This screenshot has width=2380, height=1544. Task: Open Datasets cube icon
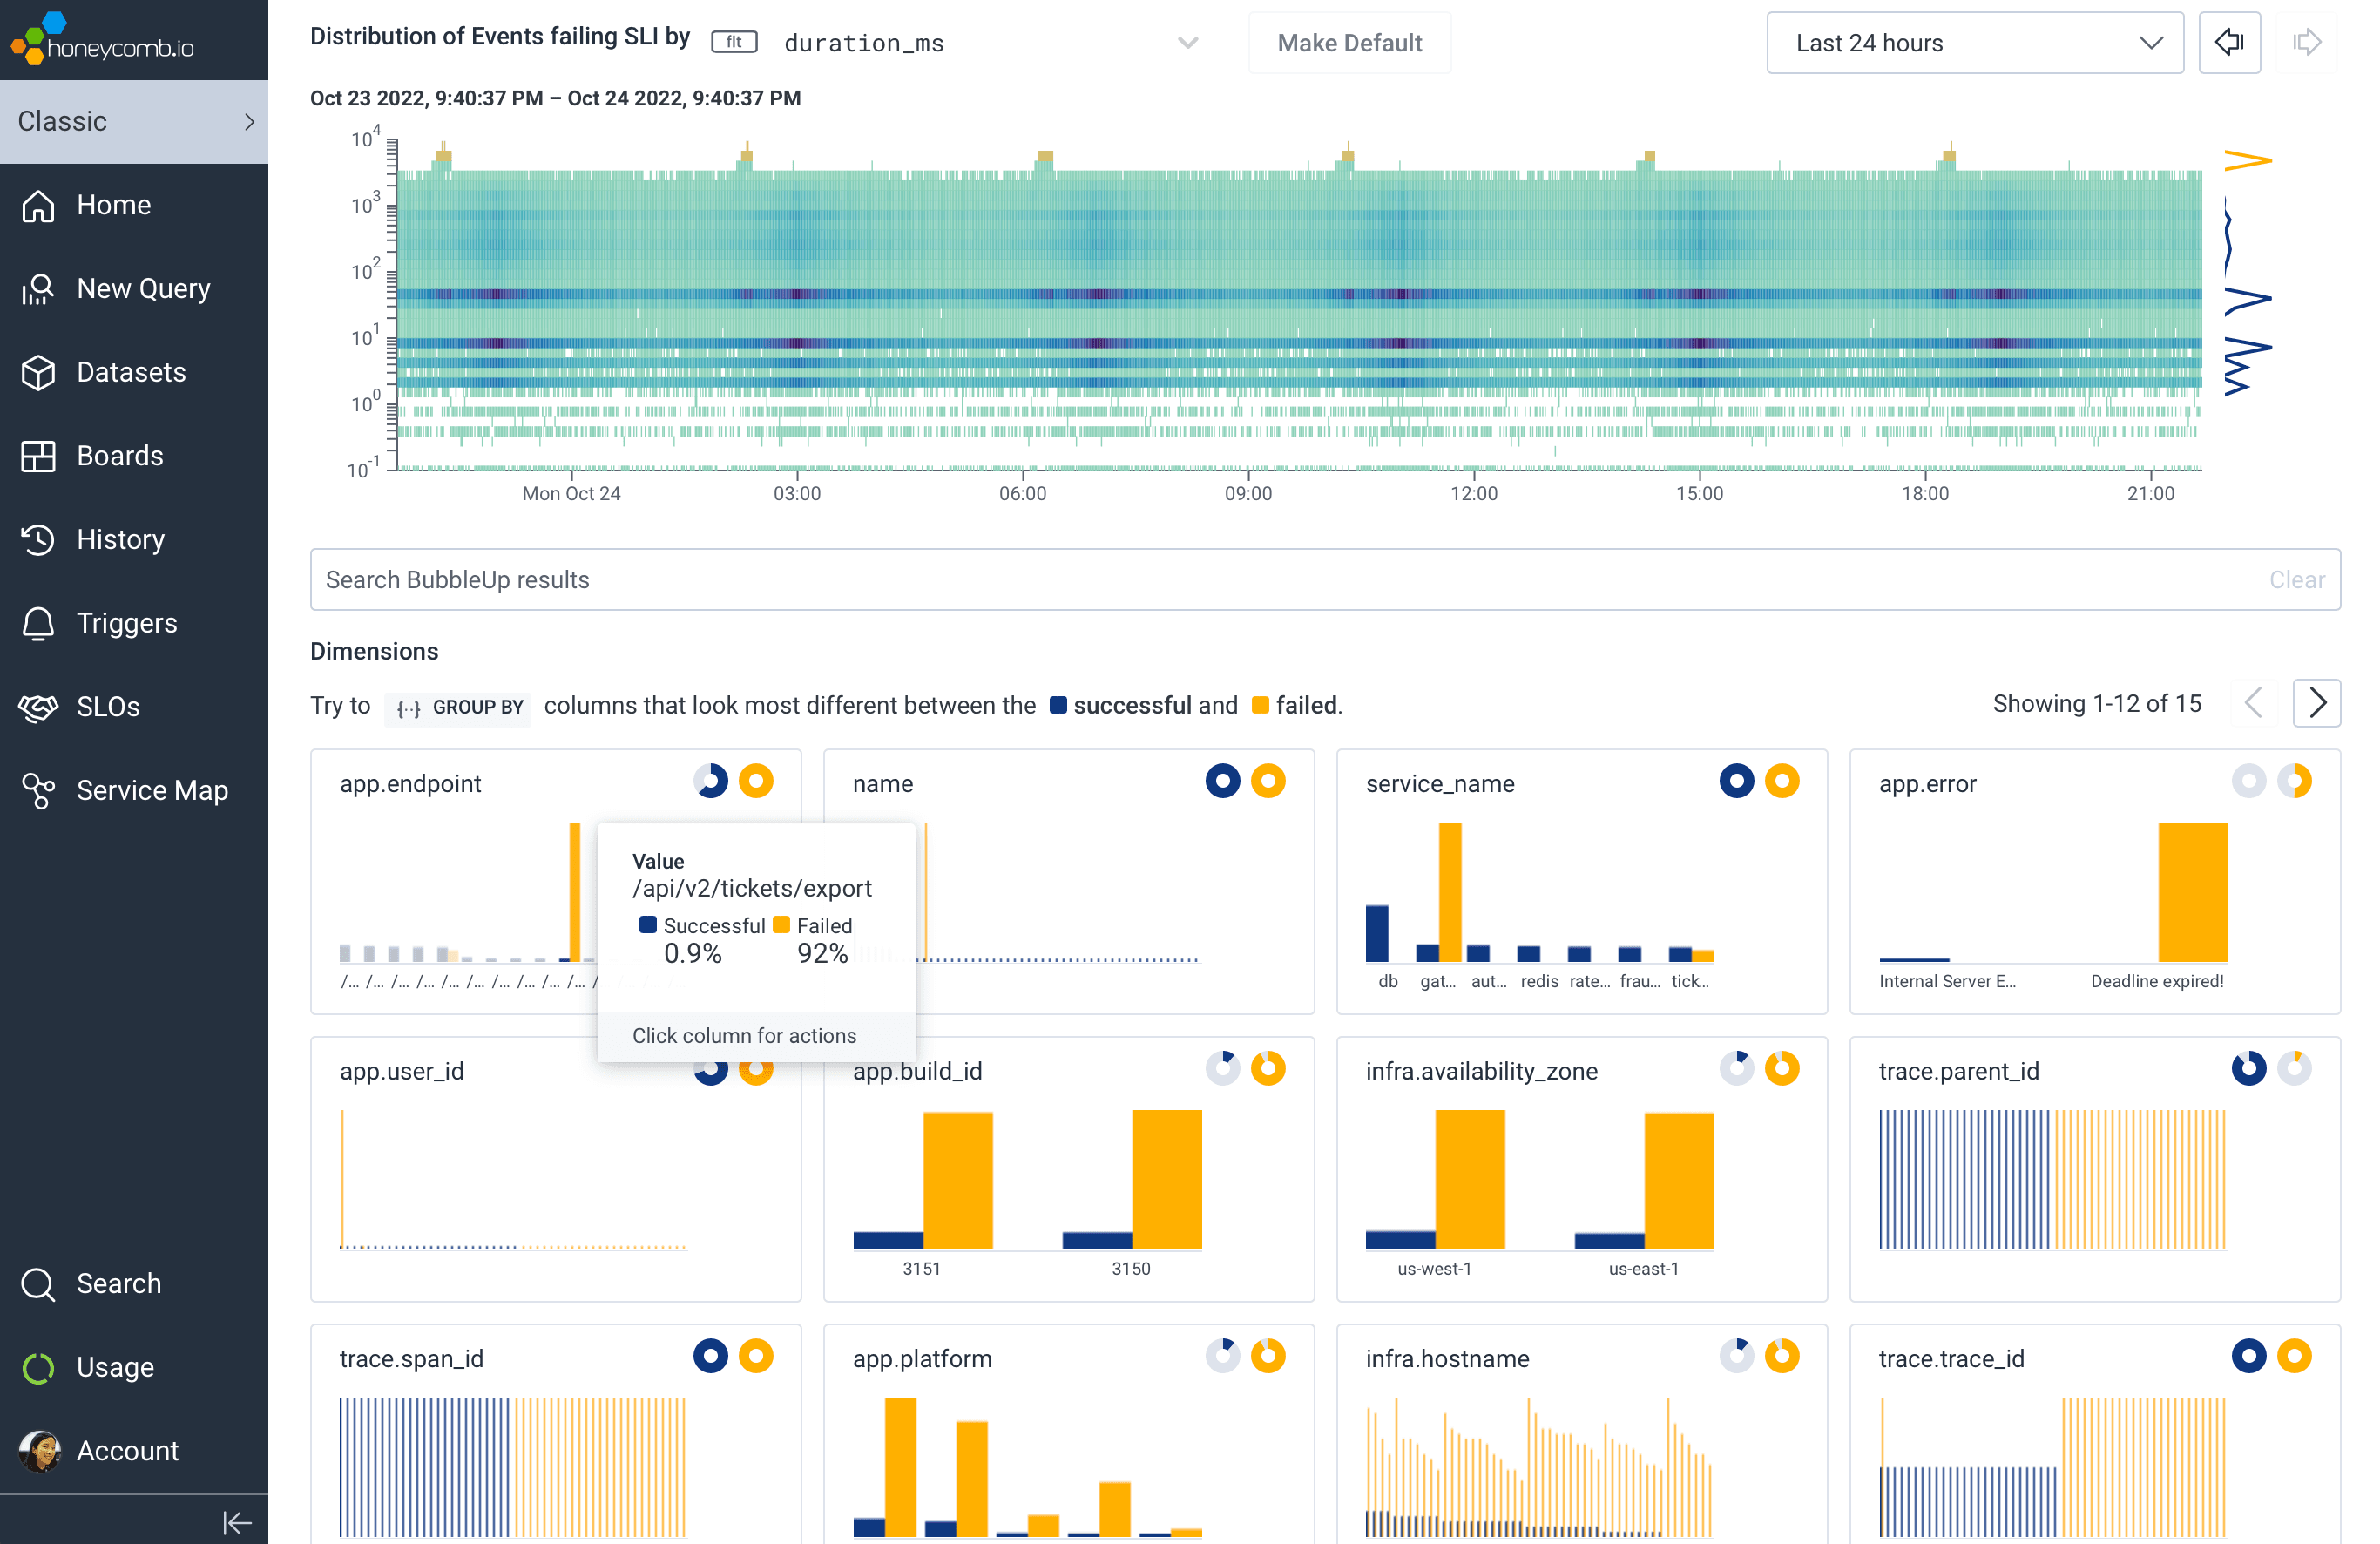(x=38, y=372)
